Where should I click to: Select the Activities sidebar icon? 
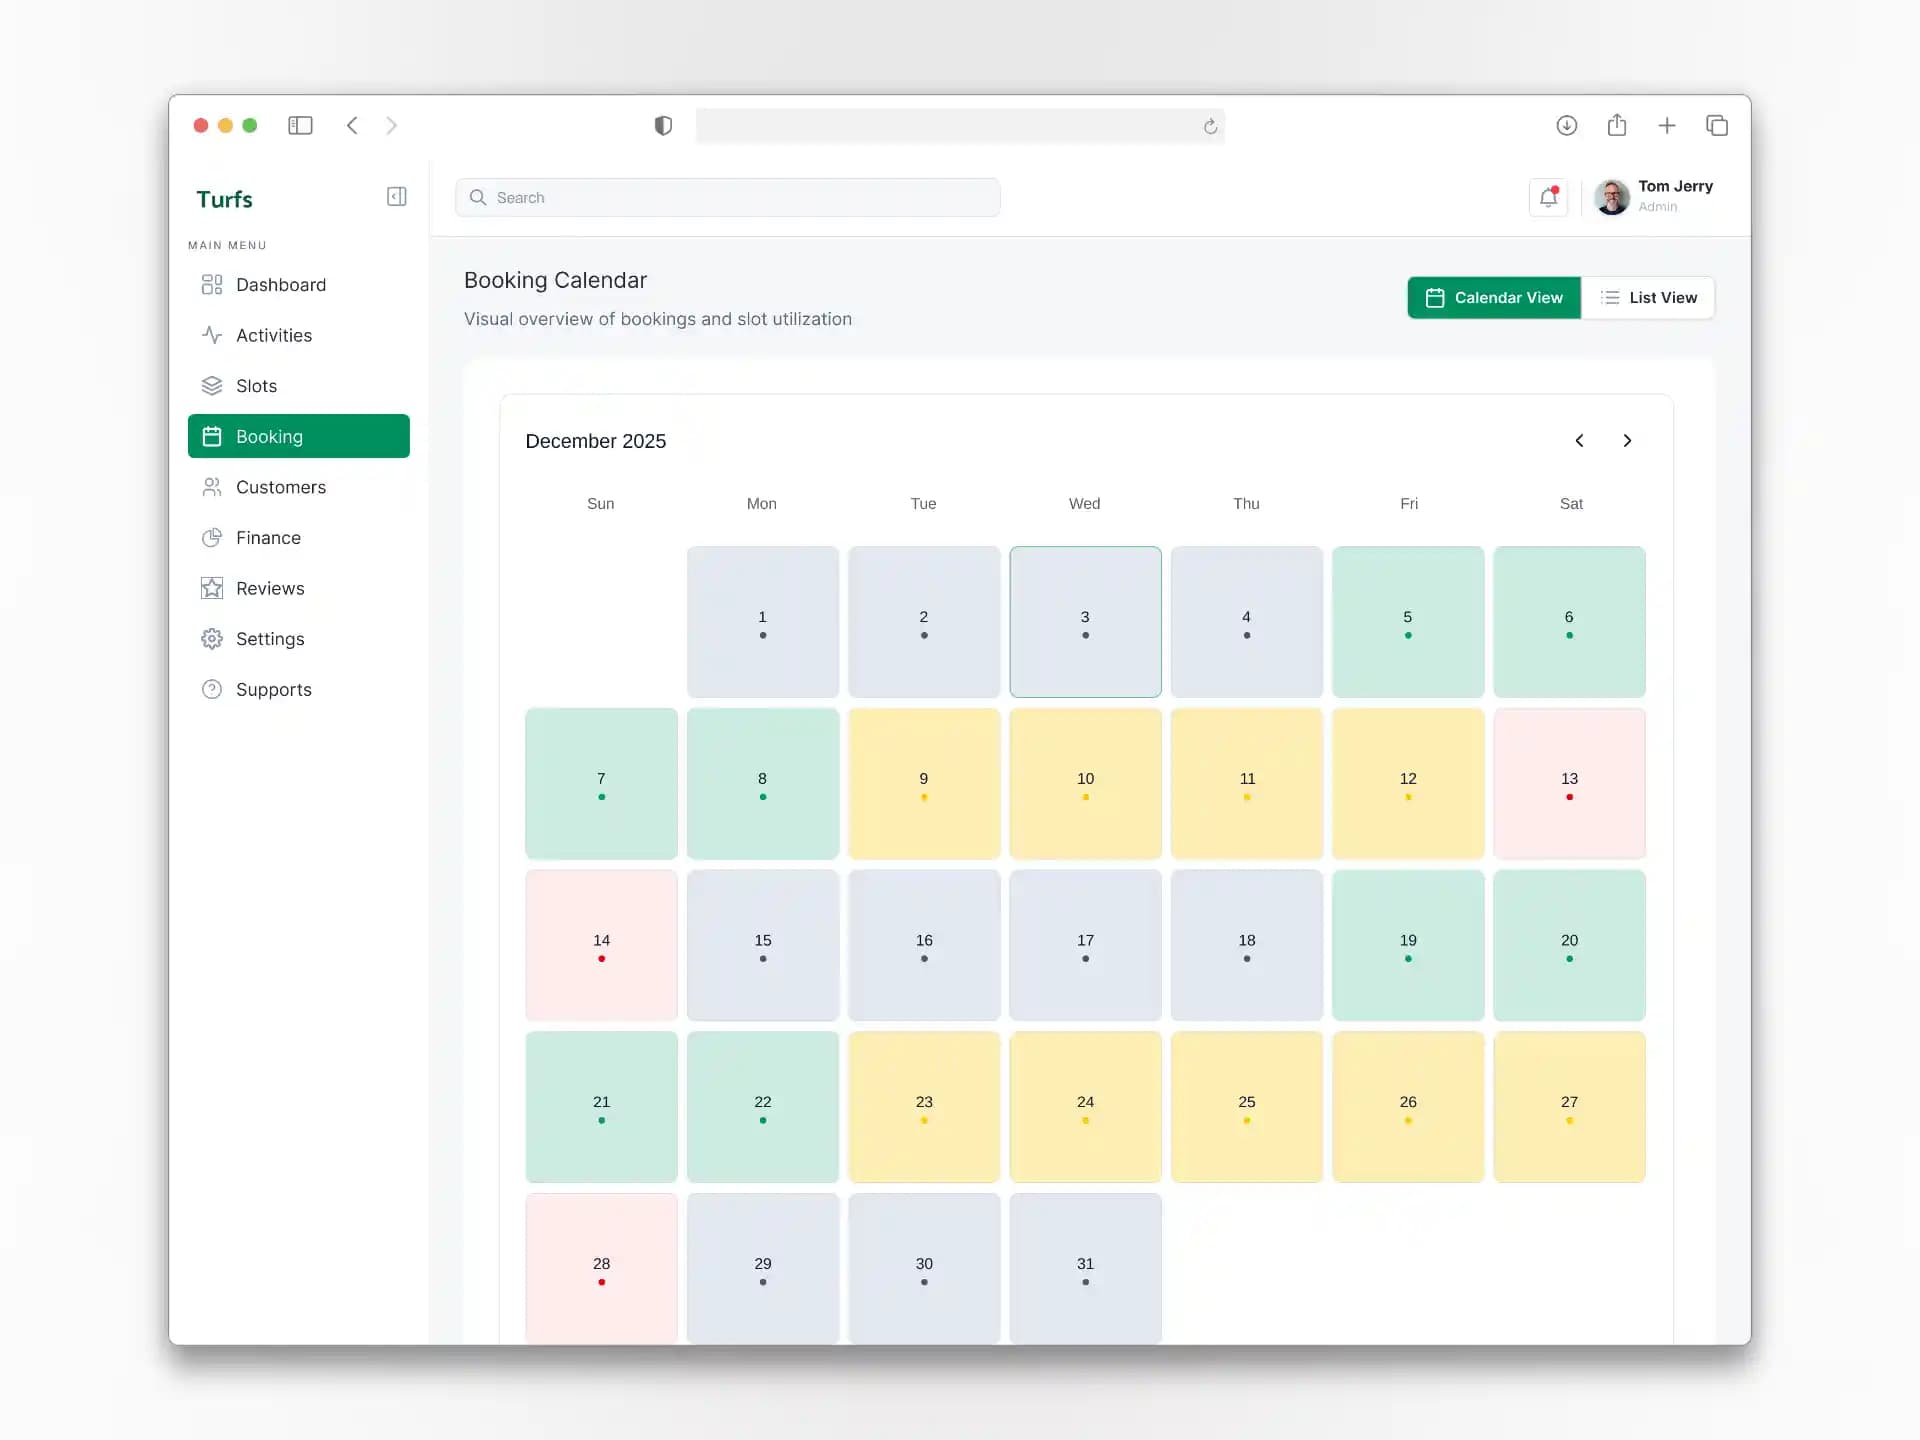point(212,335)
